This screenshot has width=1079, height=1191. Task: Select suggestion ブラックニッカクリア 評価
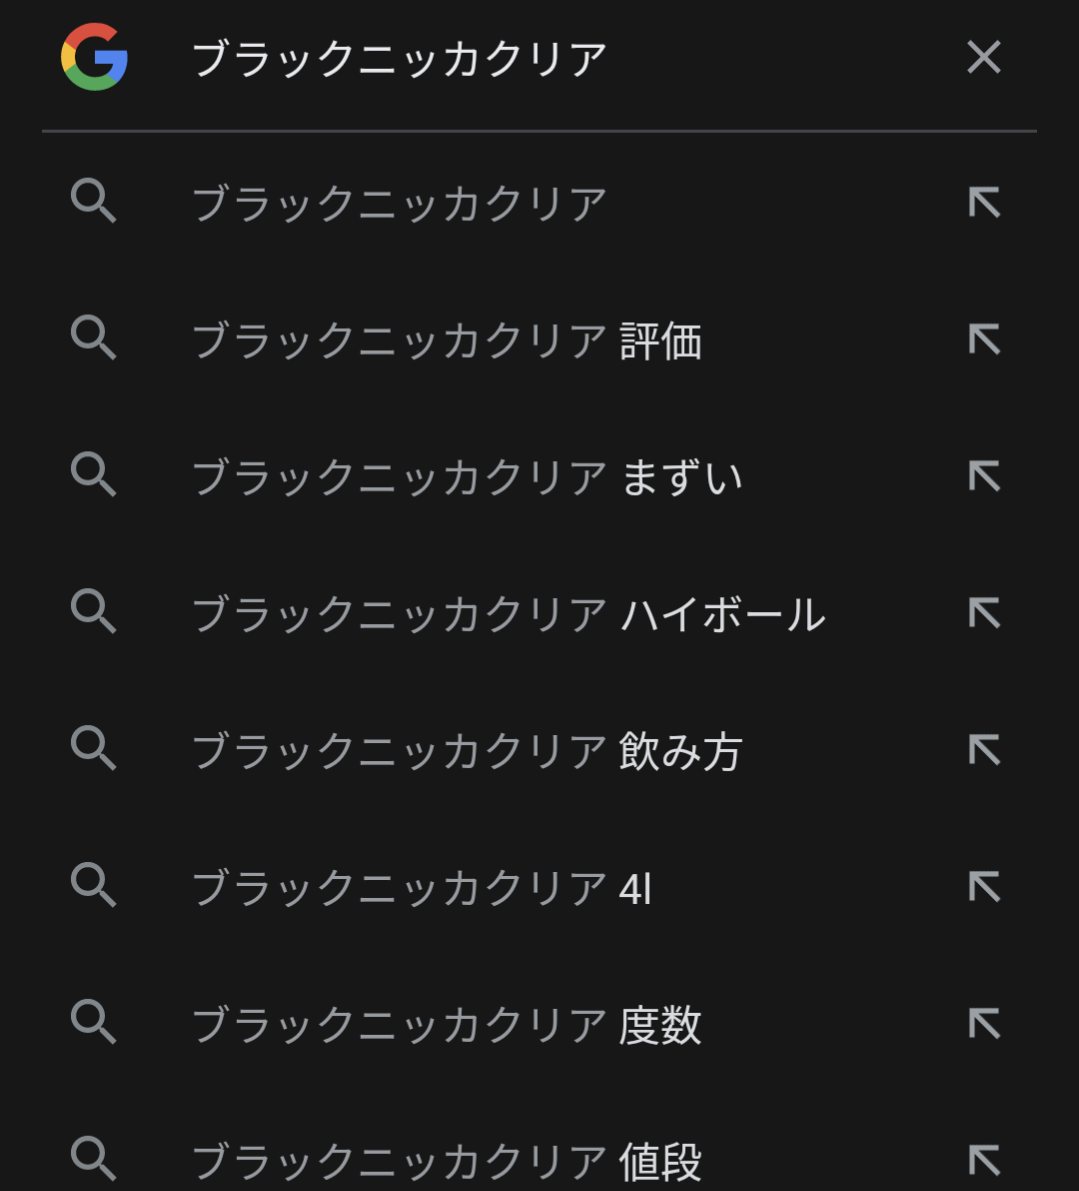point(446,341)
